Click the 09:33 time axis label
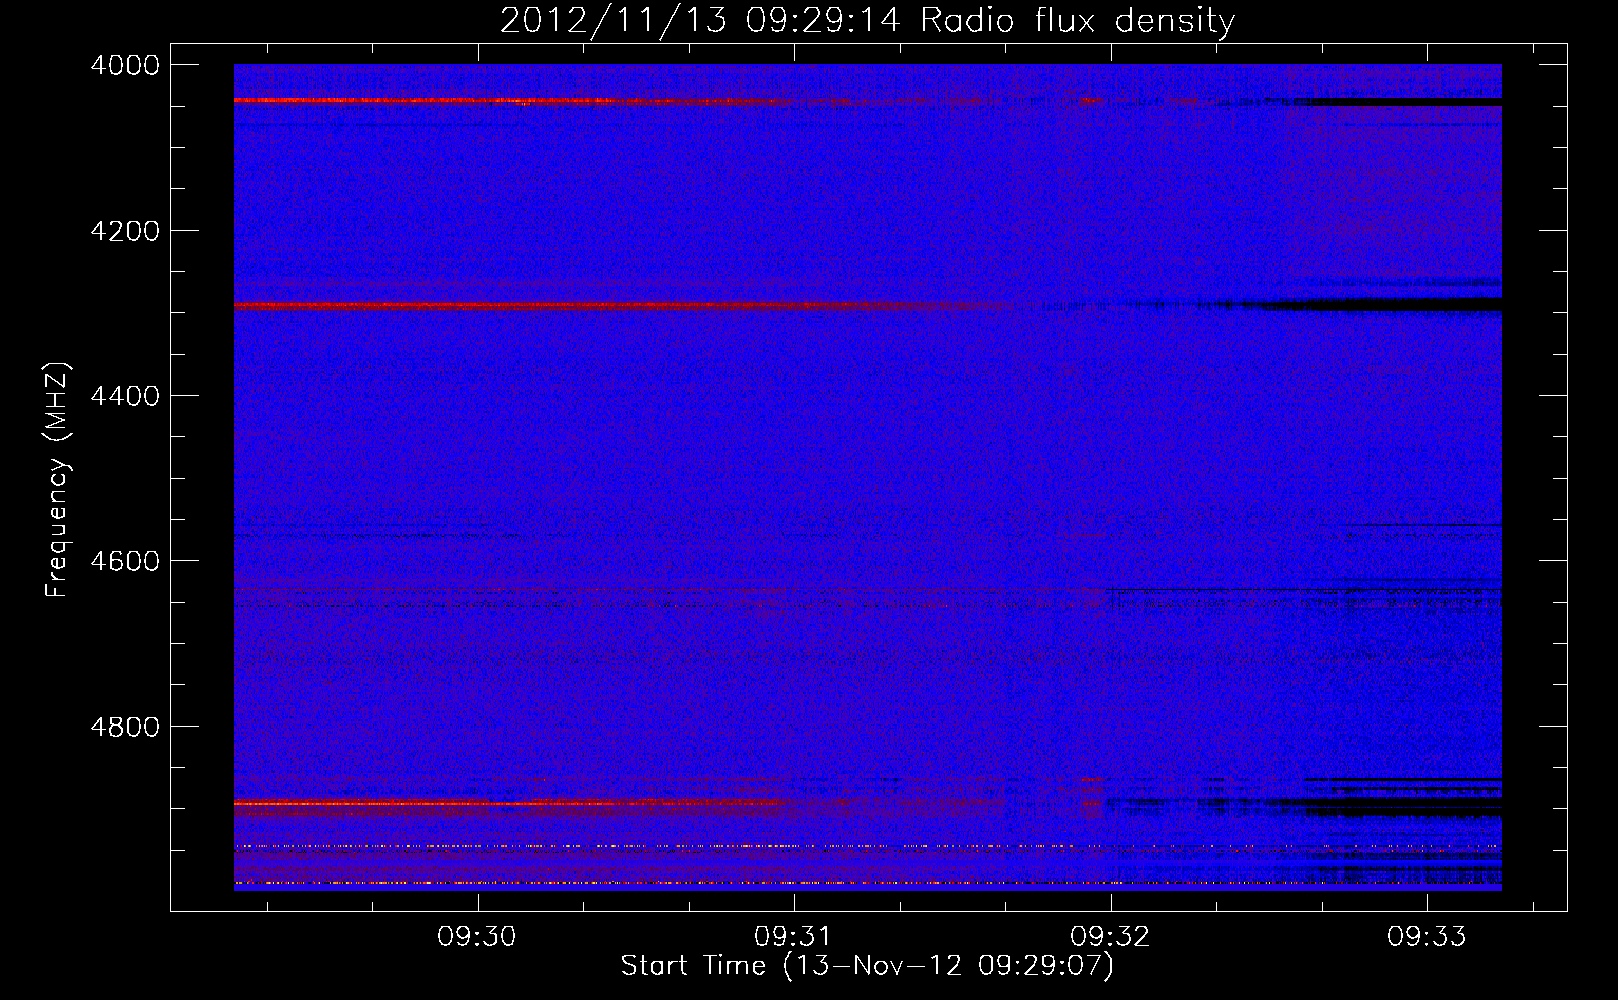This screenshot has height=1000, width=1618. (x=1426, y=936)
